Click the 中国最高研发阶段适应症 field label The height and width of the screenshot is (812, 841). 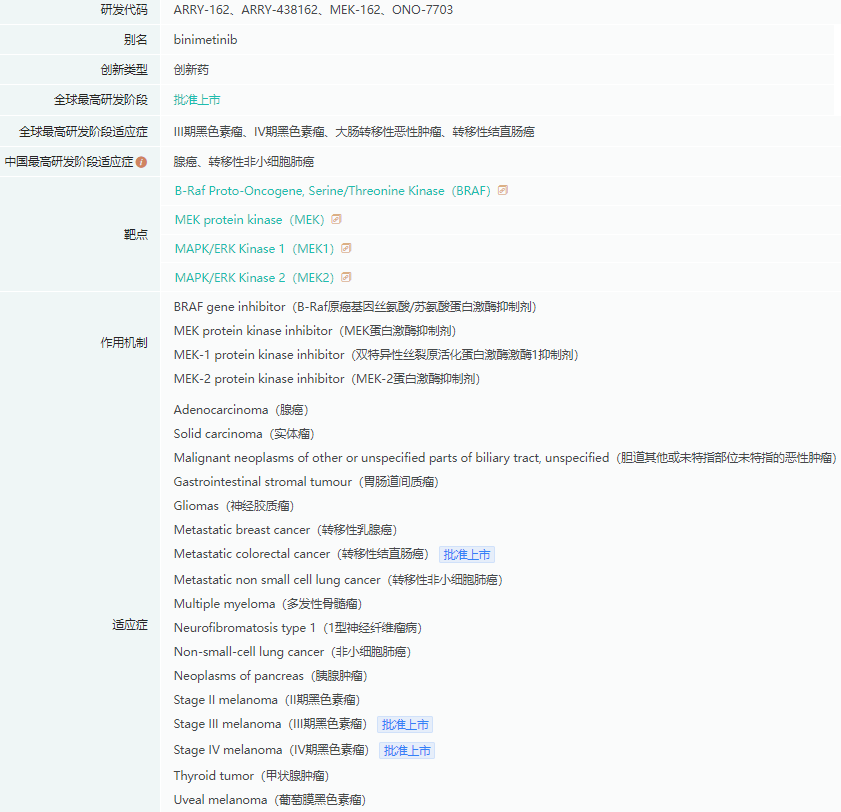[x=69, y=162]
